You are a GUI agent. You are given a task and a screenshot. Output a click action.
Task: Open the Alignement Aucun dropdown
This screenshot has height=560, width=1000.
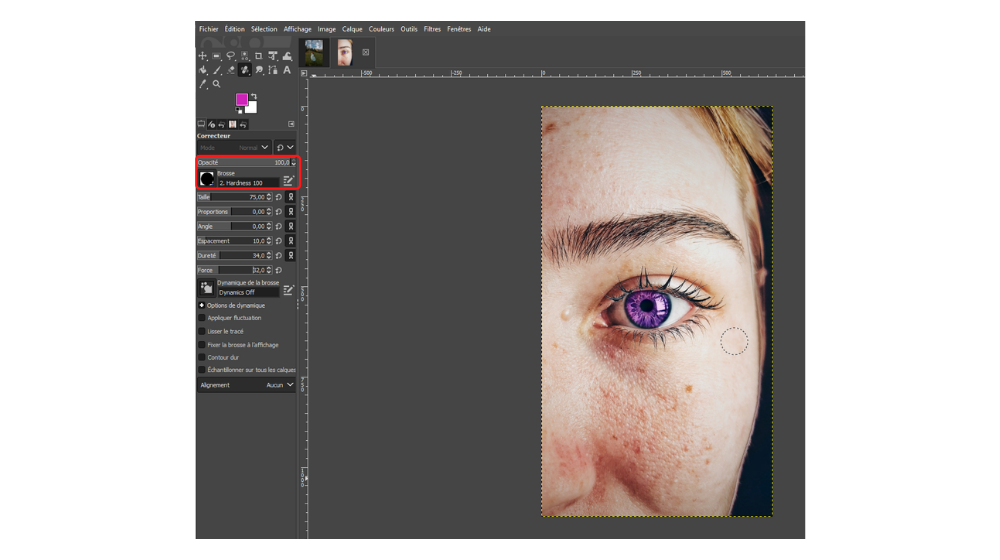point(246,385)
